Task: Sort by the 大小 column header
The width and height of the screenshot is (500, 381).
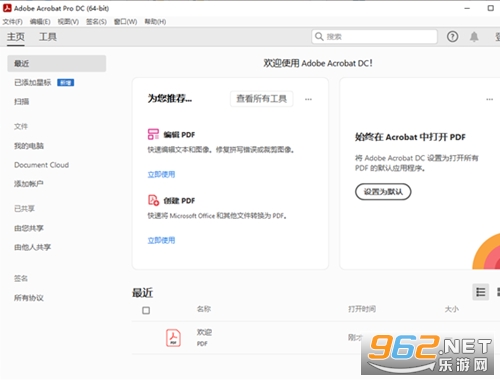Action: (x=452, y=309)
